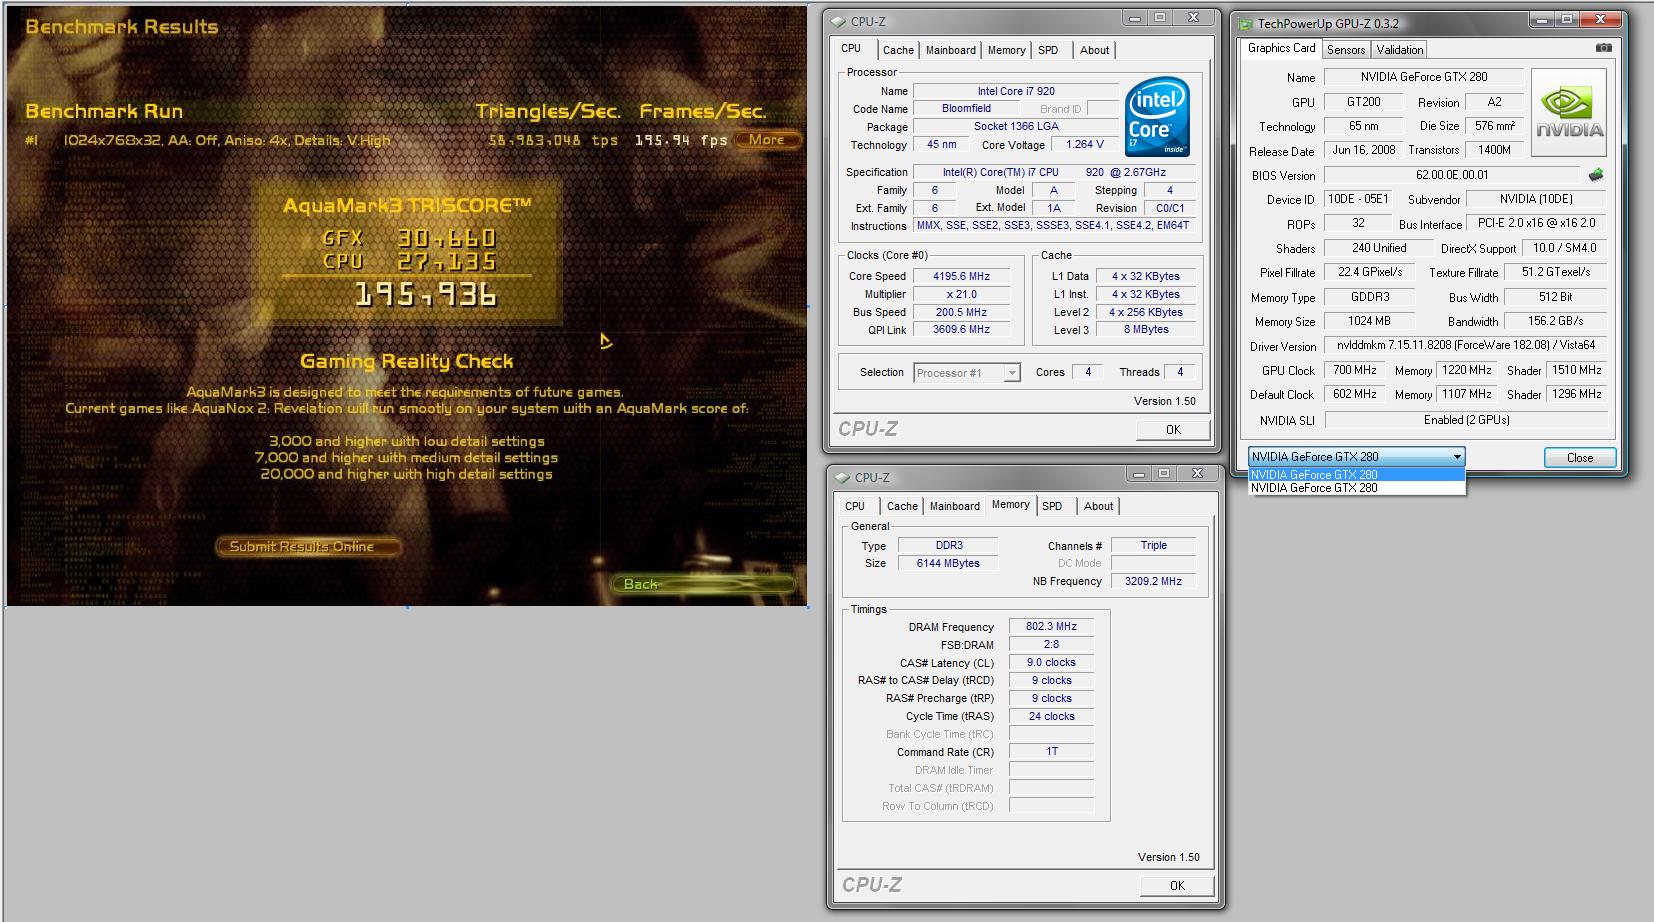Click the CPU name field Intel Core i7 920
The height and width of the screenshot is (922, 1654).
coord(1016,91)
